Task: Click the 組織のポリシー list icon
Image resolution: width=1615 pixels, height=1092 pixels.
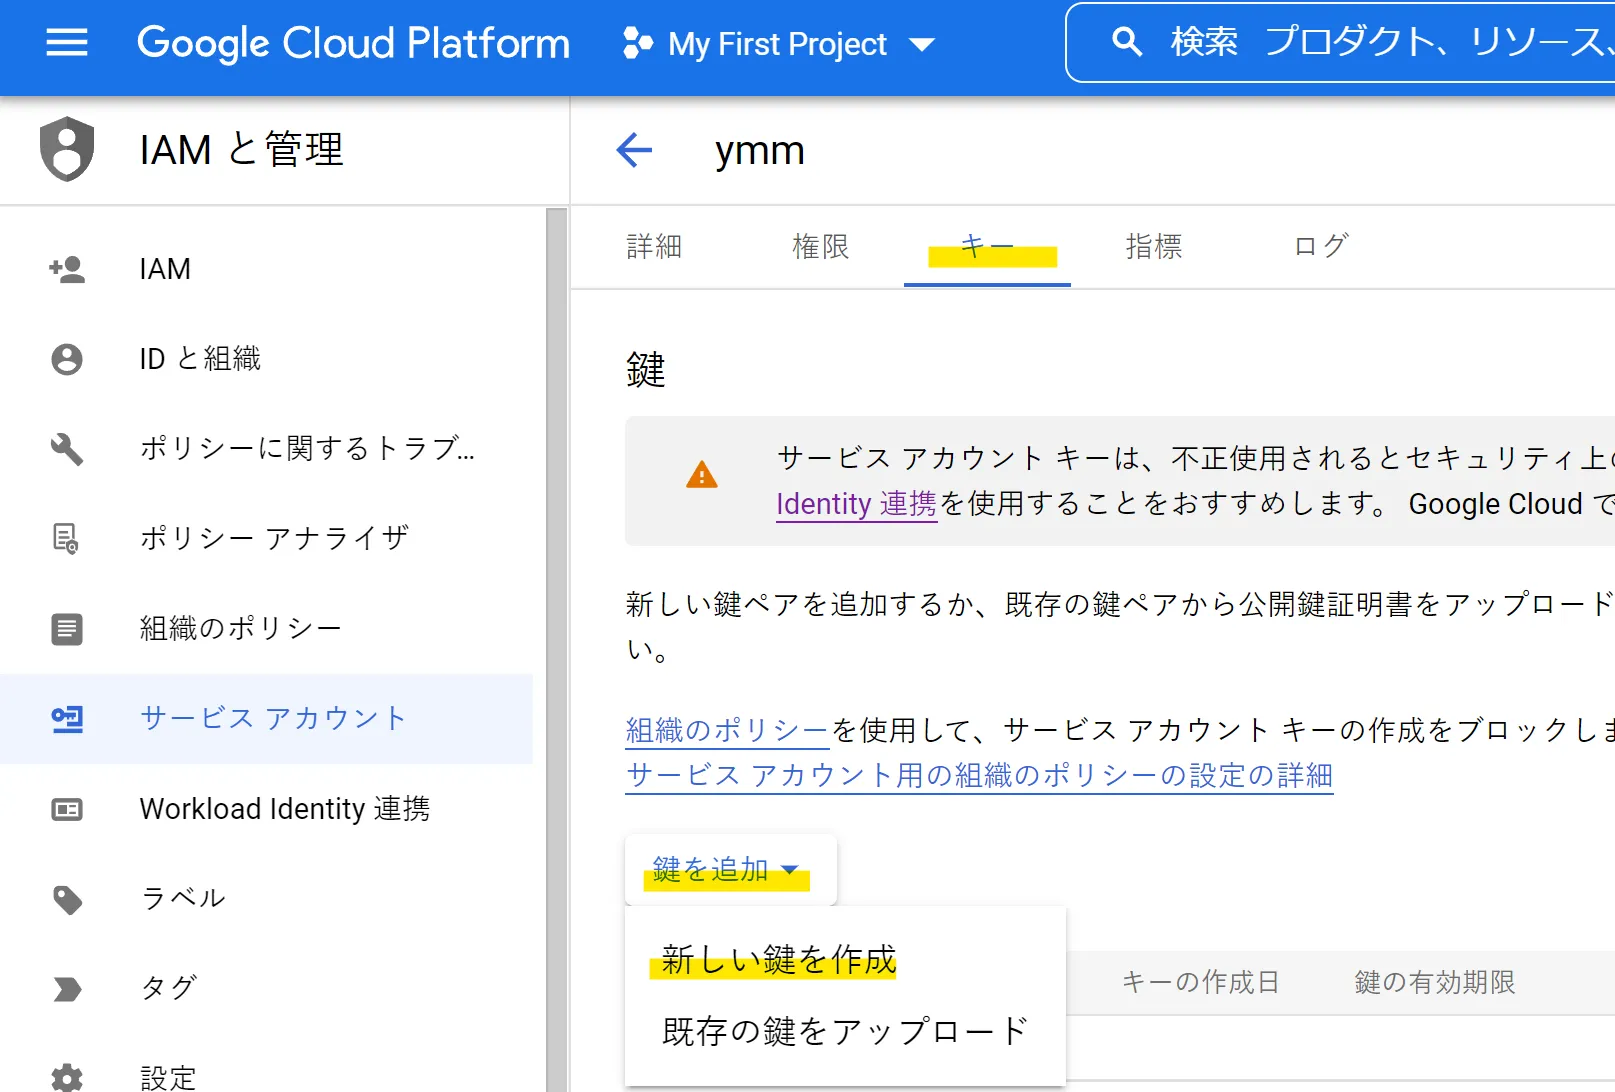Action: pos(67,629)
